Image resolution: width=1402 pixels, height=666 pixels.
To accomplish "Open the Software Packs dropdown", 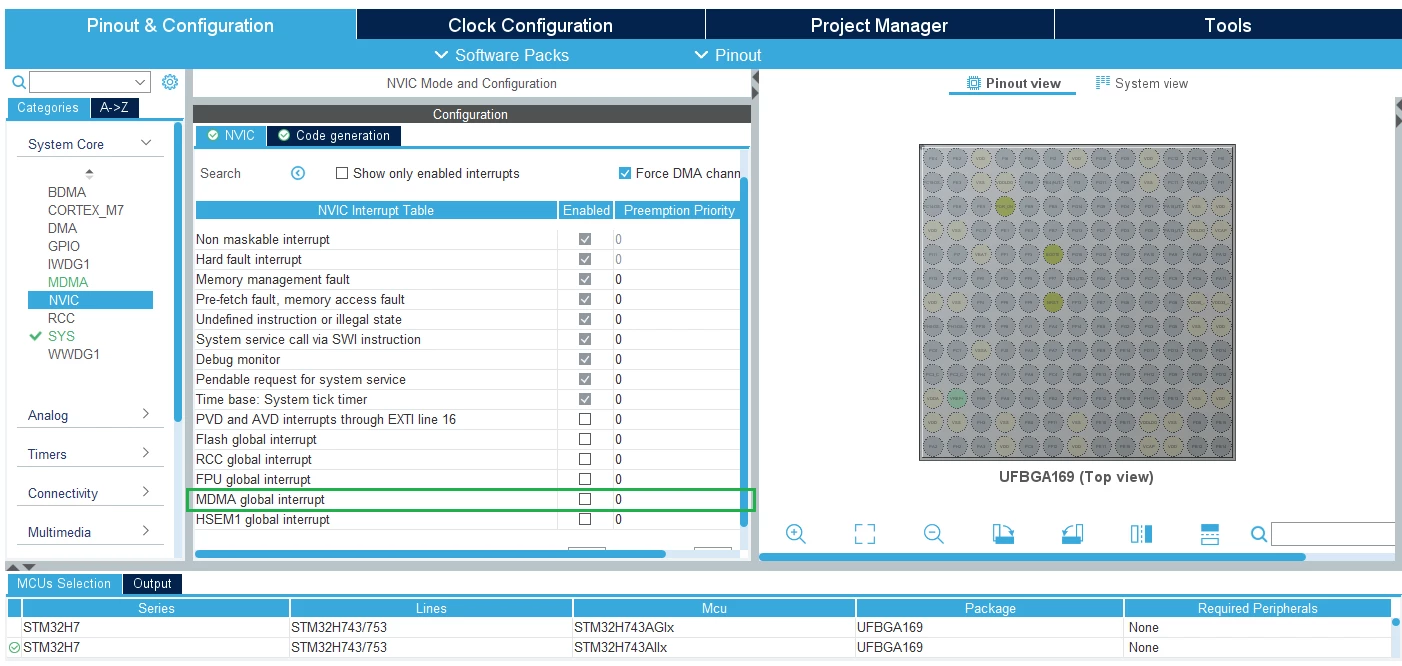I will click(502, 55).
